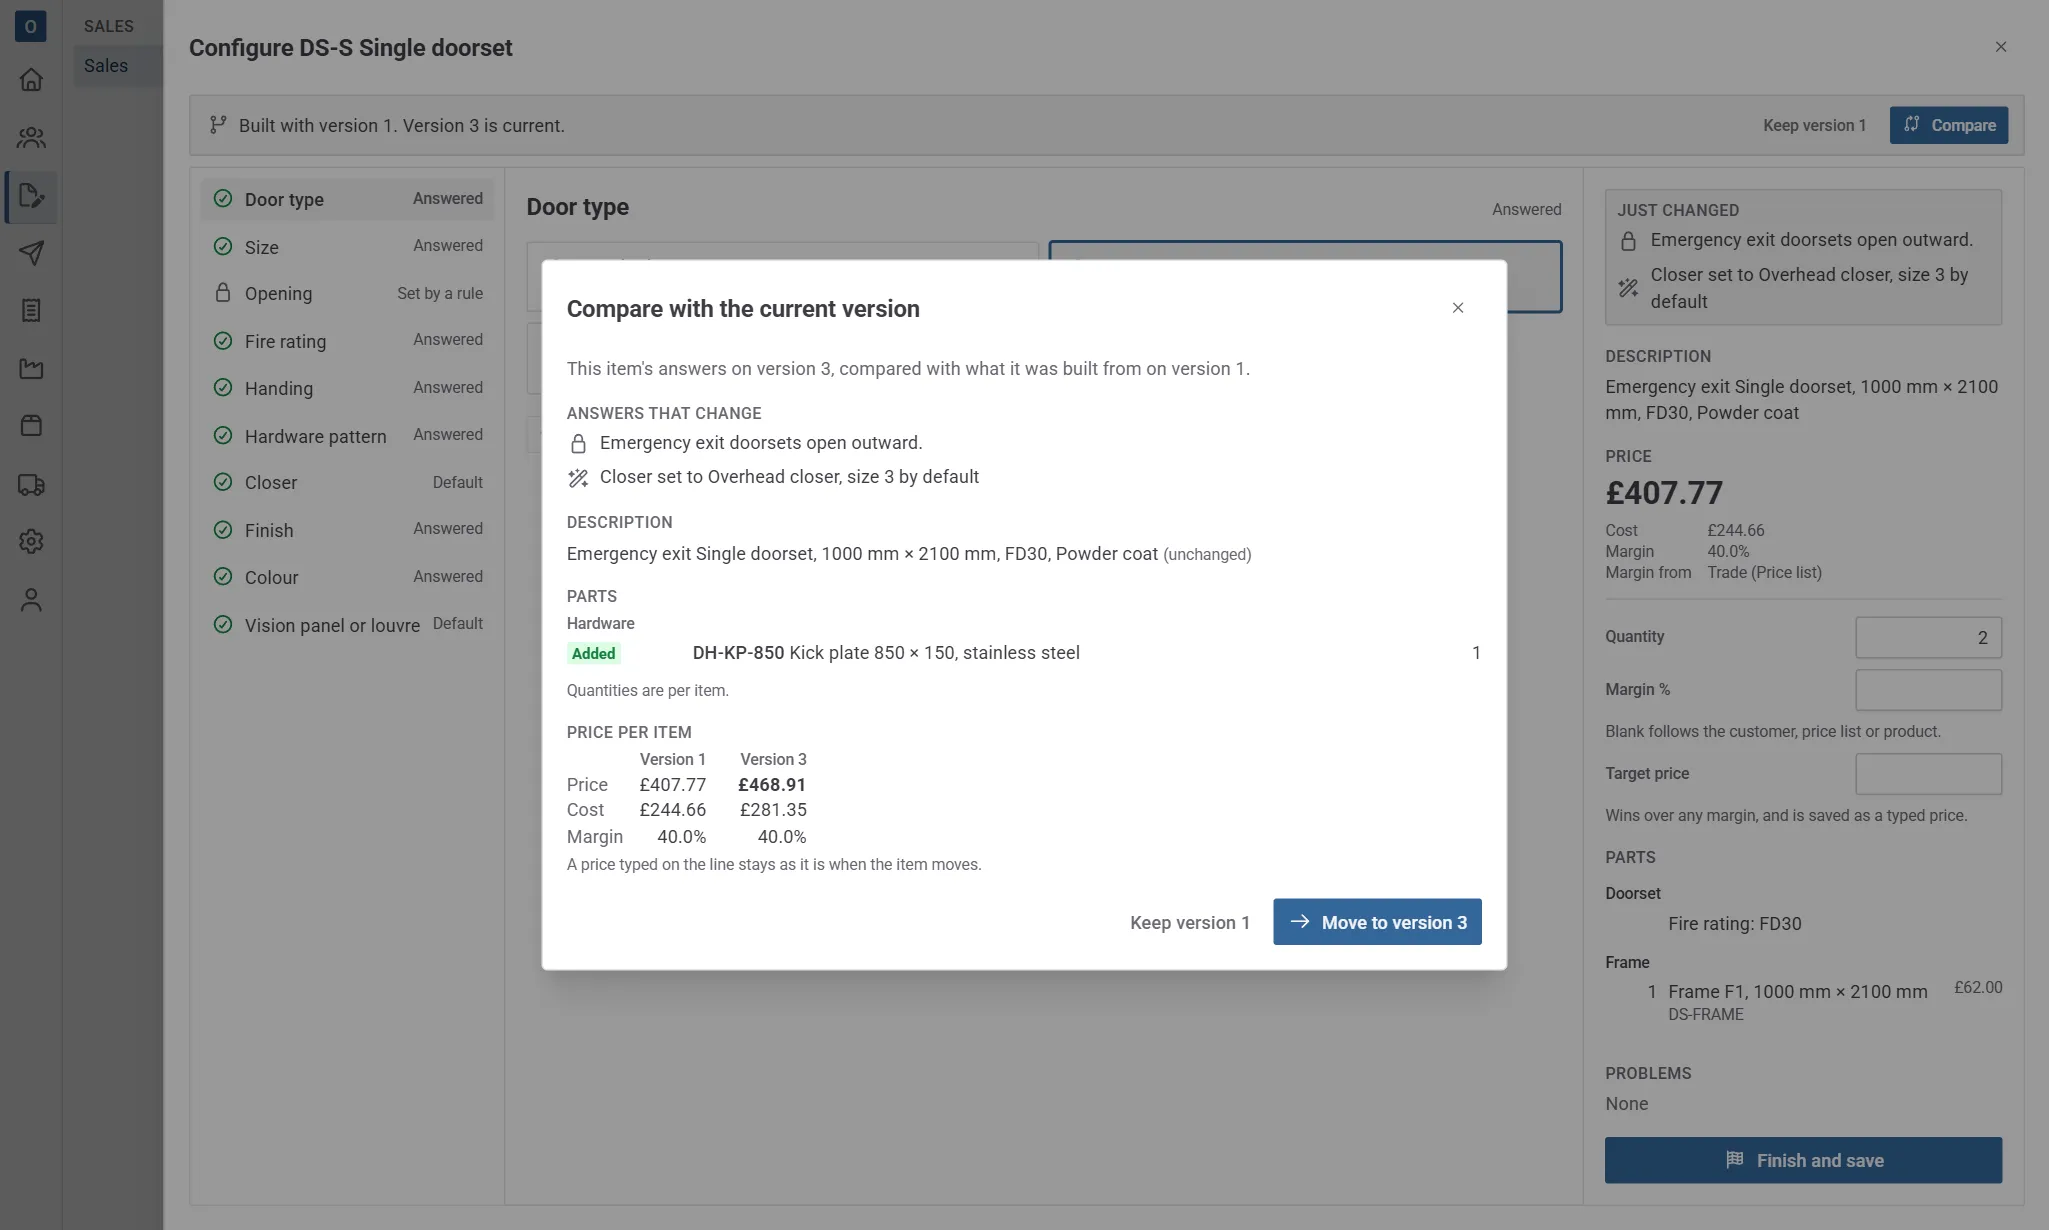
Task: Open the Handing step
Action: [x=348, y=388]
